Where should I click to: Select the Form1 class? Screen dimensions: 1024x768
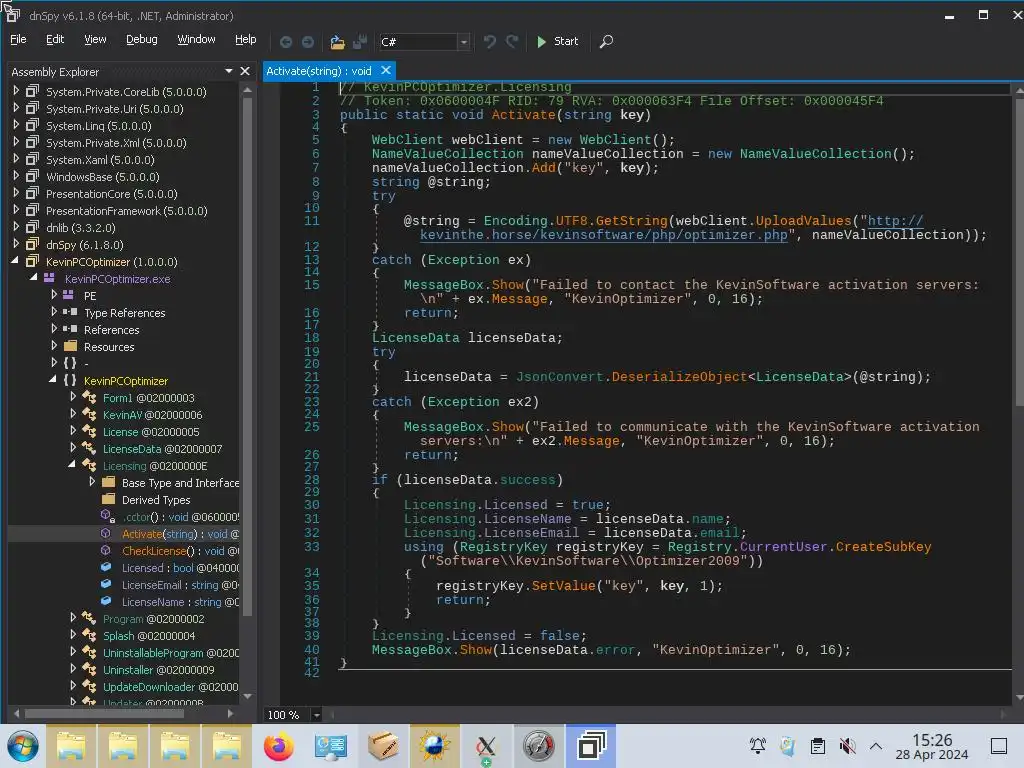tap(148, 398)
